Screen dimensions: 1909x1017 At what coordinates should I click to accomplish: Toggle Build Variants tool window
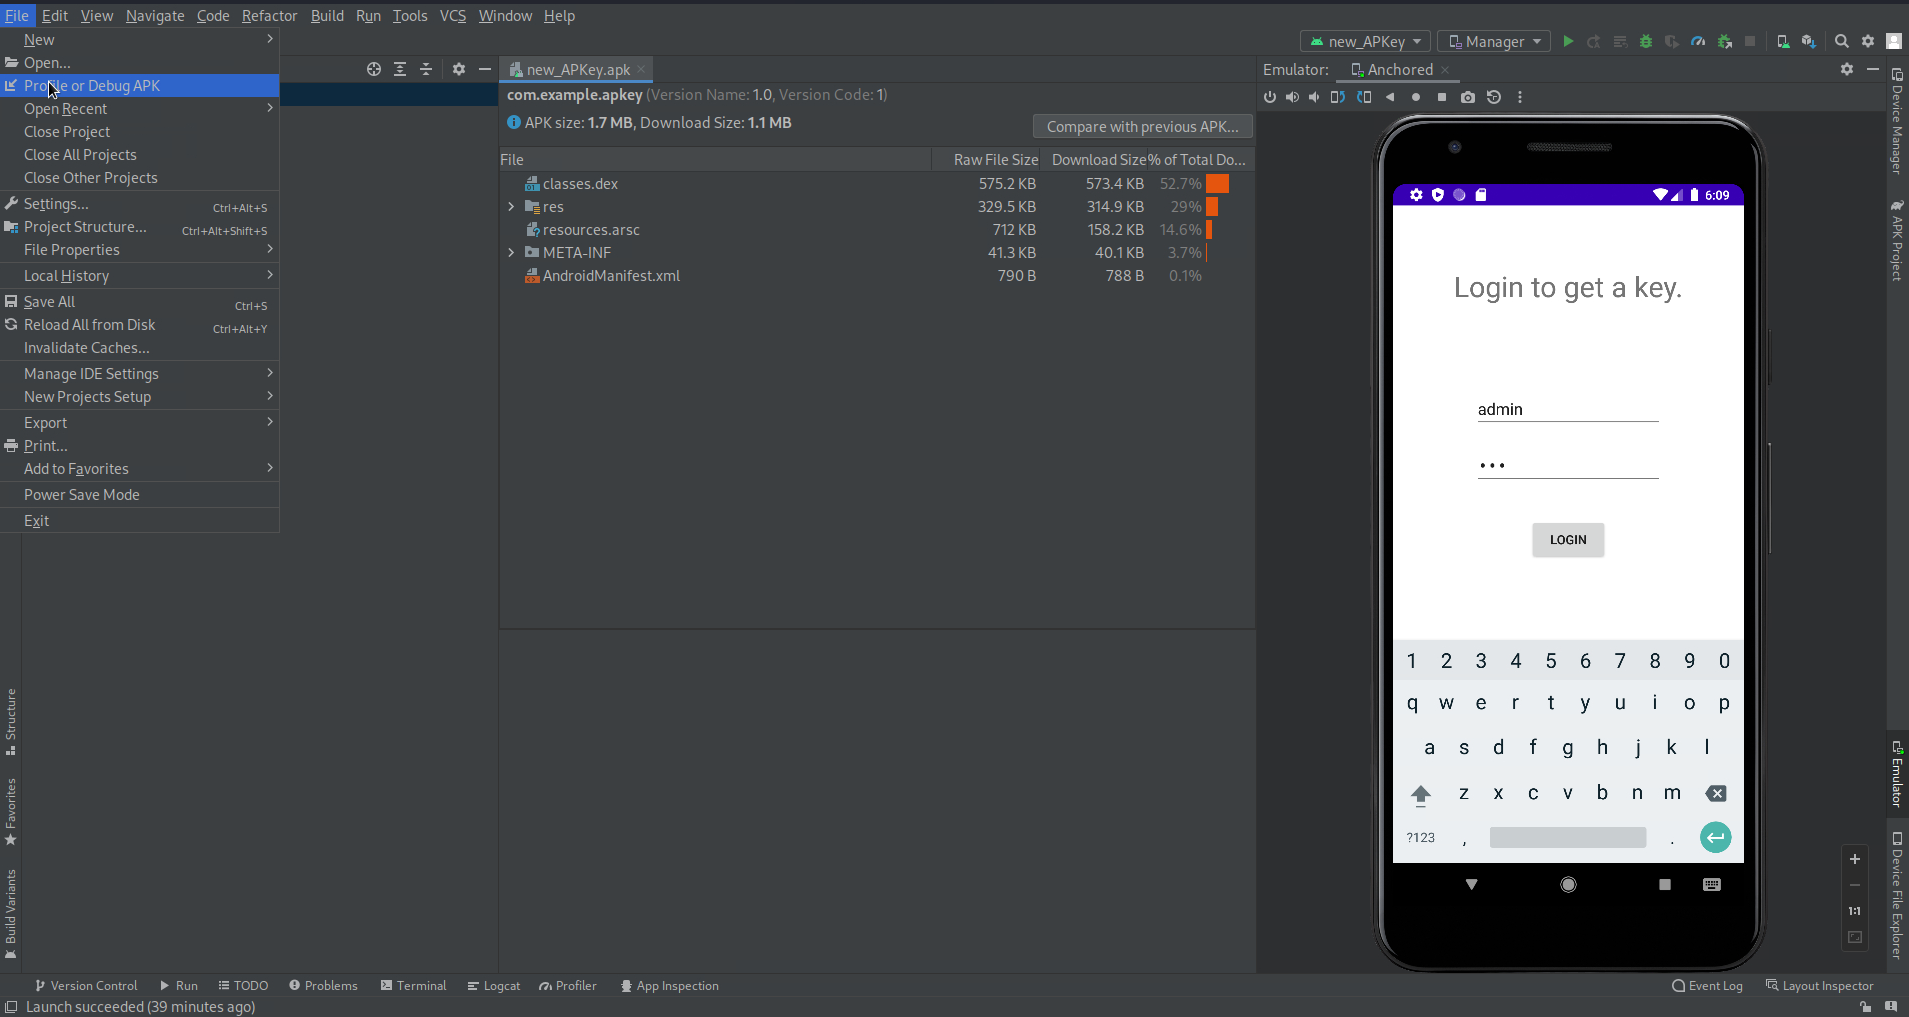11,913
